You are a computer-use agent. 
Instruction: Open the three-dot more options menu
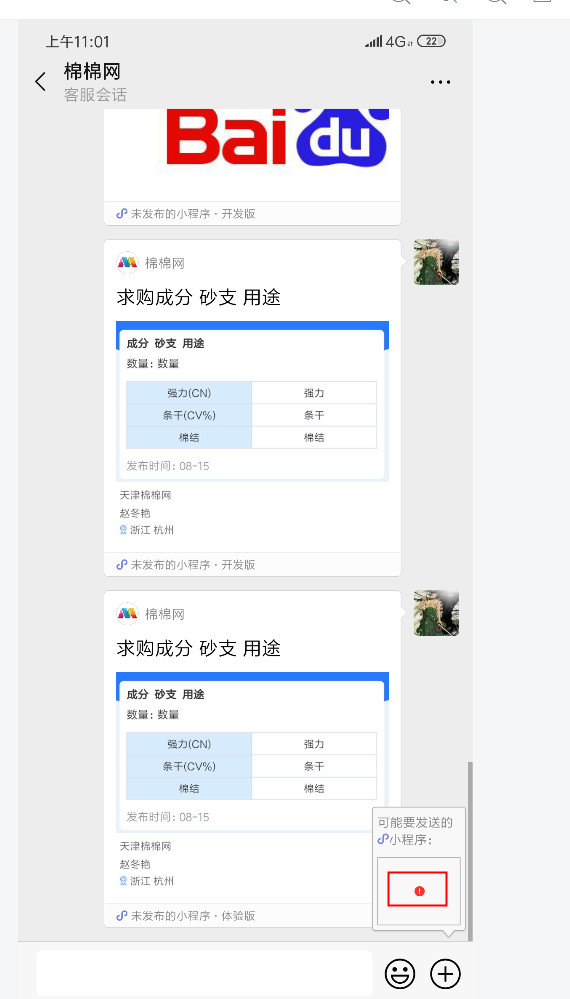pos(440,82)
